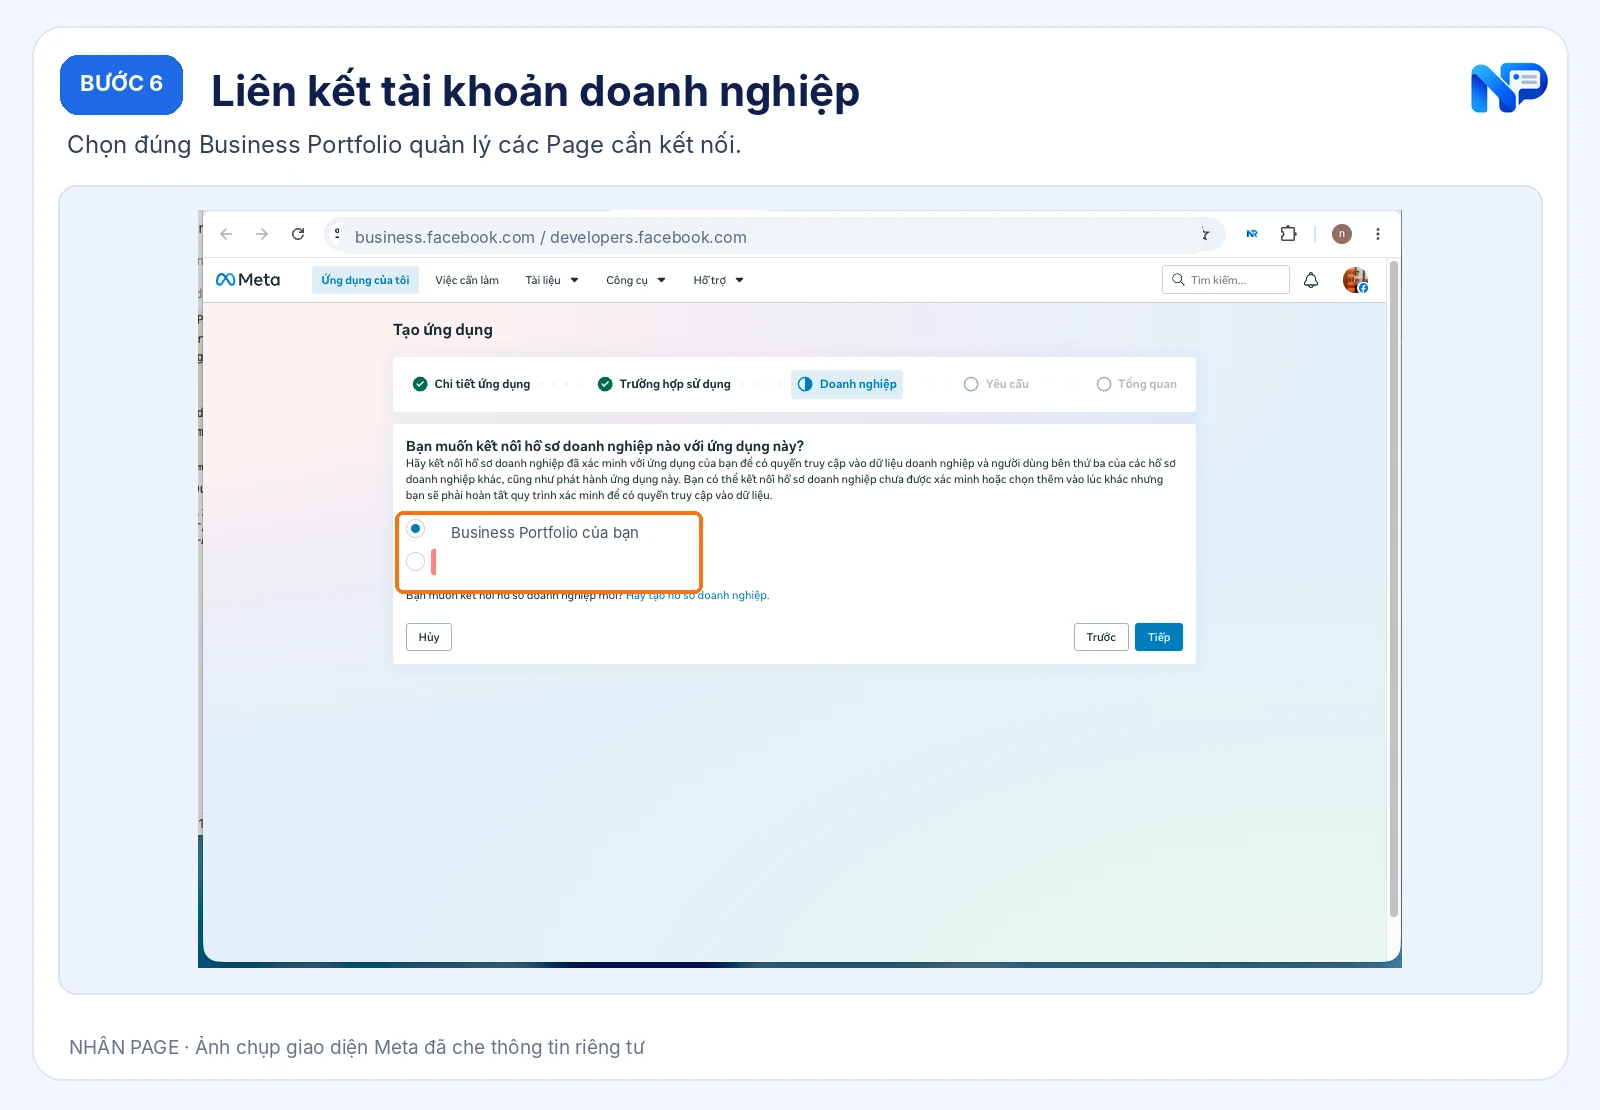1600x1110 pixels.
Task: Go to the 'Trường hợp sử dụng' step
Action: pyautogui.click(x=664, y=384)
